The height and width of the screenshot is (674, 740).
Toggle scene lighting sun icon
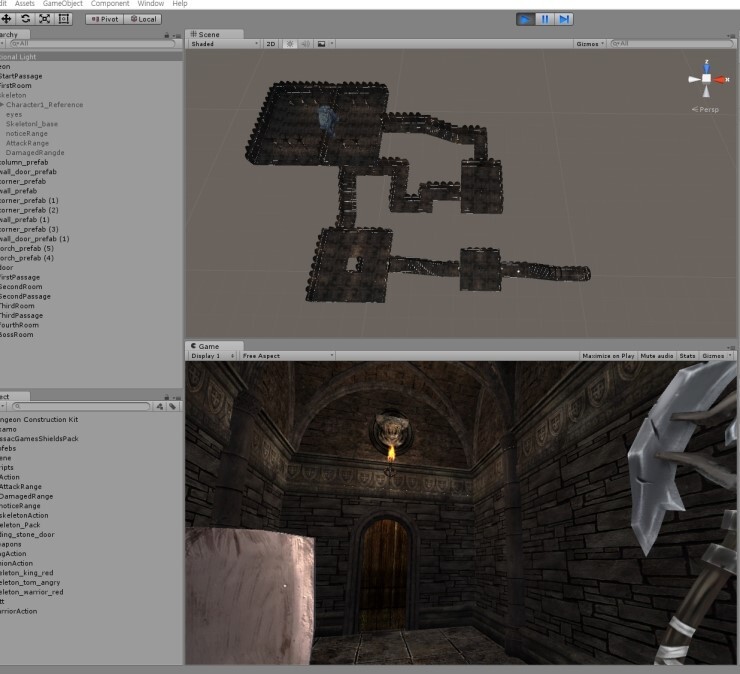pos(290,44)
